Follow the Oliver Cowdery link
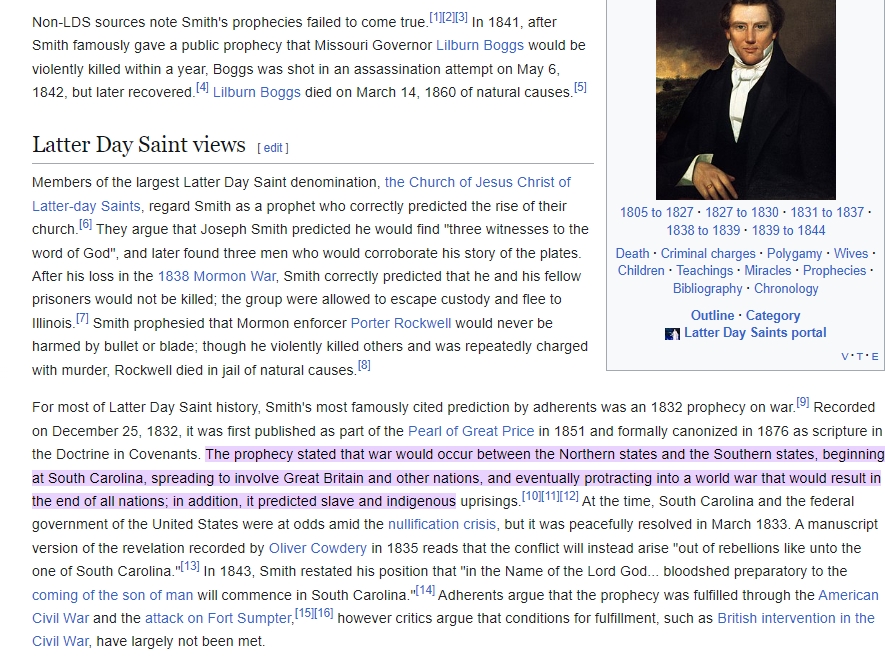This screenshot has height=666, width=885. point(318,548)
